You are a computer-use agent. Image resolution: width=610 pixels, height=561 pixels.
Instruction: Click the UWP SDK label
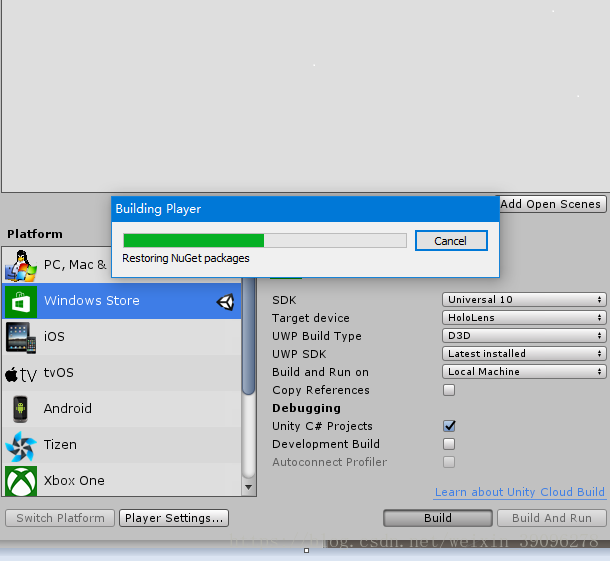[x=299, y=354]
